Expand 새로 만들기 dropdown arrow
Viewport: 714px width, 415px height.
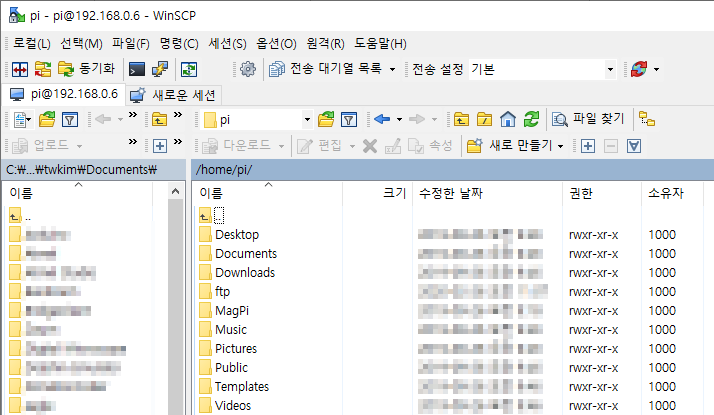tap(561, 146)
